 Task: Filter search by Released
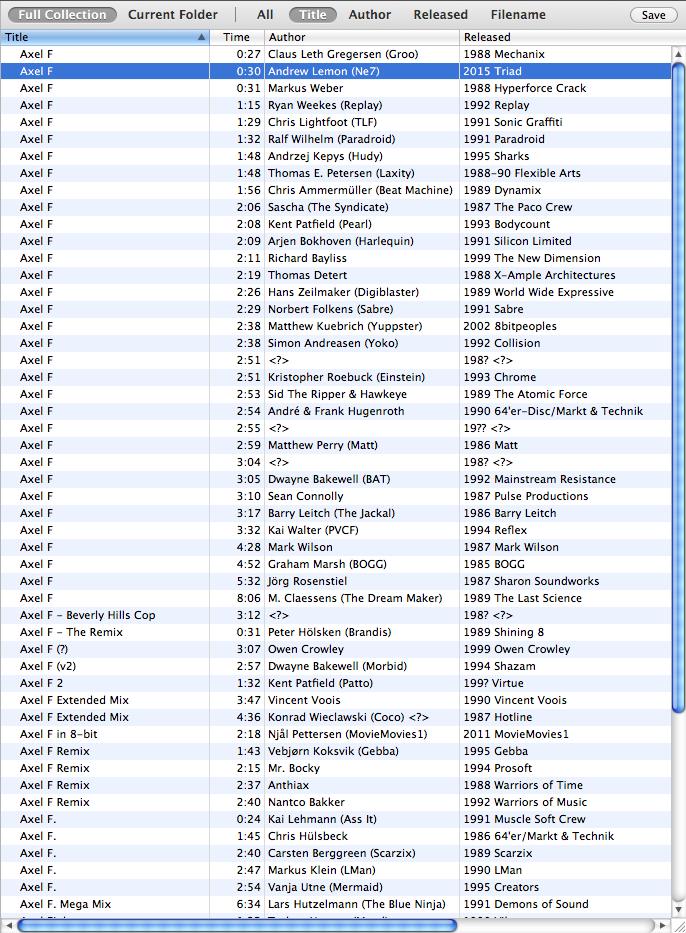coord(440,15)
